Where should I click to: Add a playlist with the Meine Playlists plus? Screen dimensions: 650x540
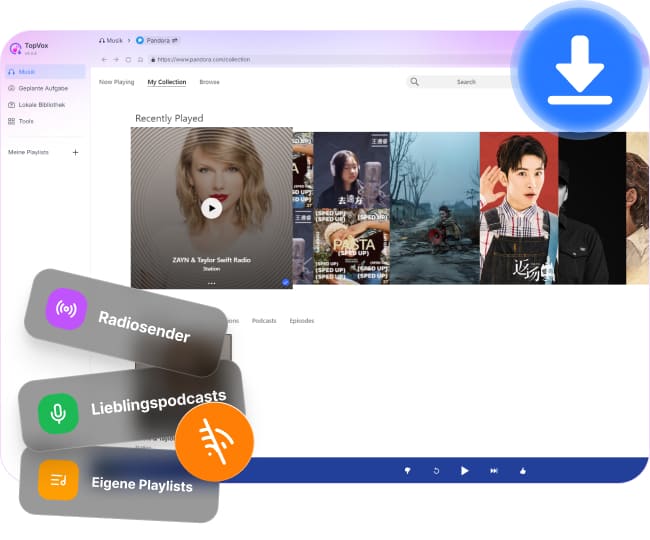[x=75, y=153]
